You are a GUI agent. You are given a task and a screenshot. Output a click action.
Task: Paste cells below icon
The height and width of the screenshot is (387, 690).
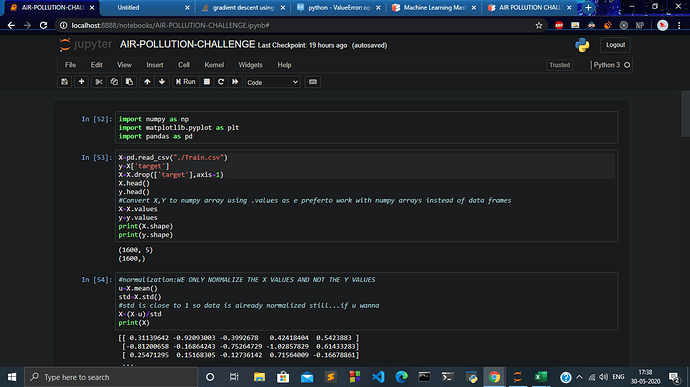(x=129, y=82)
